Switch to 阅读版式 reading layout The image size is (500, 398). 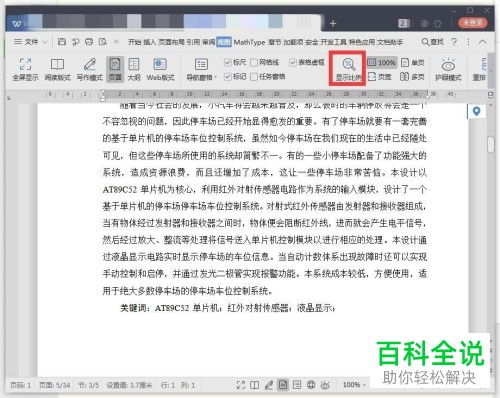point(57,70)
